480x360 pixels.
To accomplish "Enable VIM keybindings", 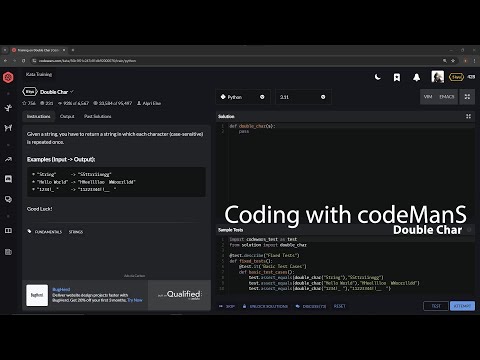I will coord(428,97).
